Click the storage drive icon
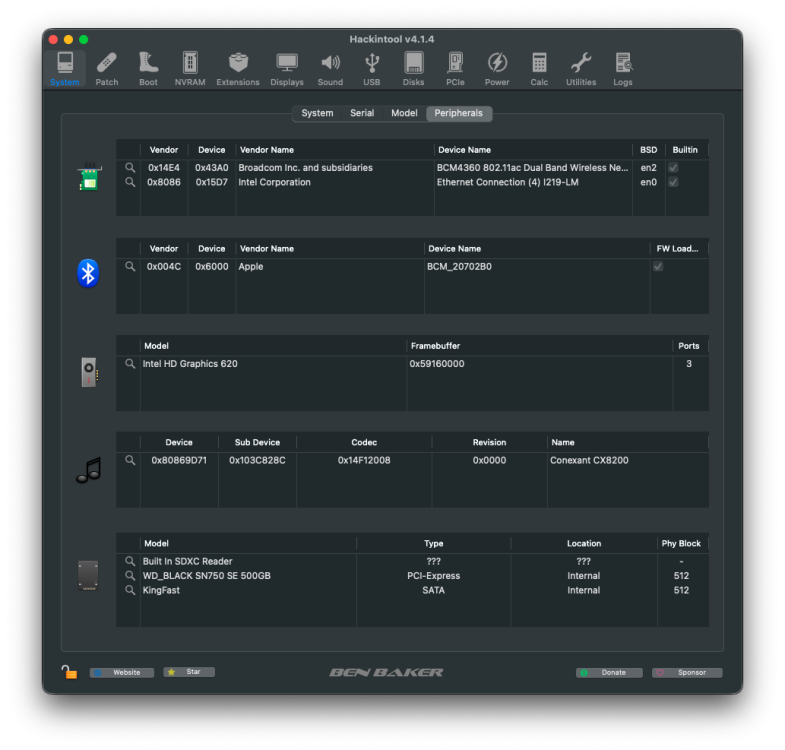 click(x=88, y=575)
